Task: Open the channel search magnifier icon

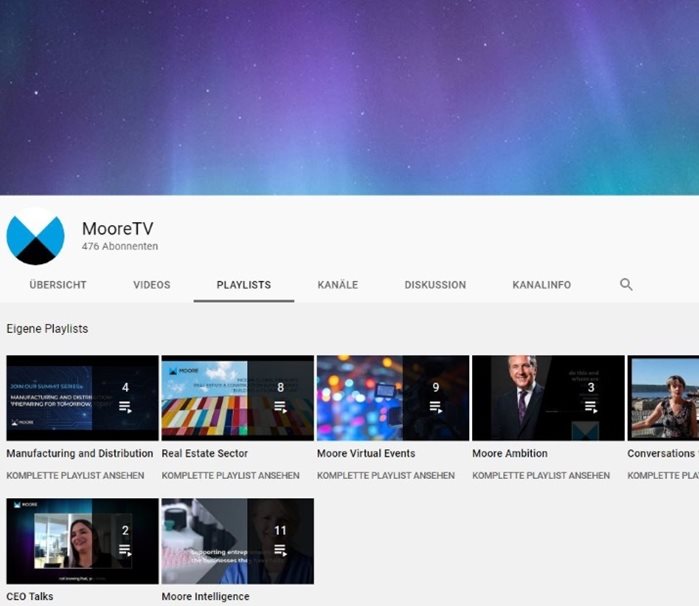Action: (626, 284)
